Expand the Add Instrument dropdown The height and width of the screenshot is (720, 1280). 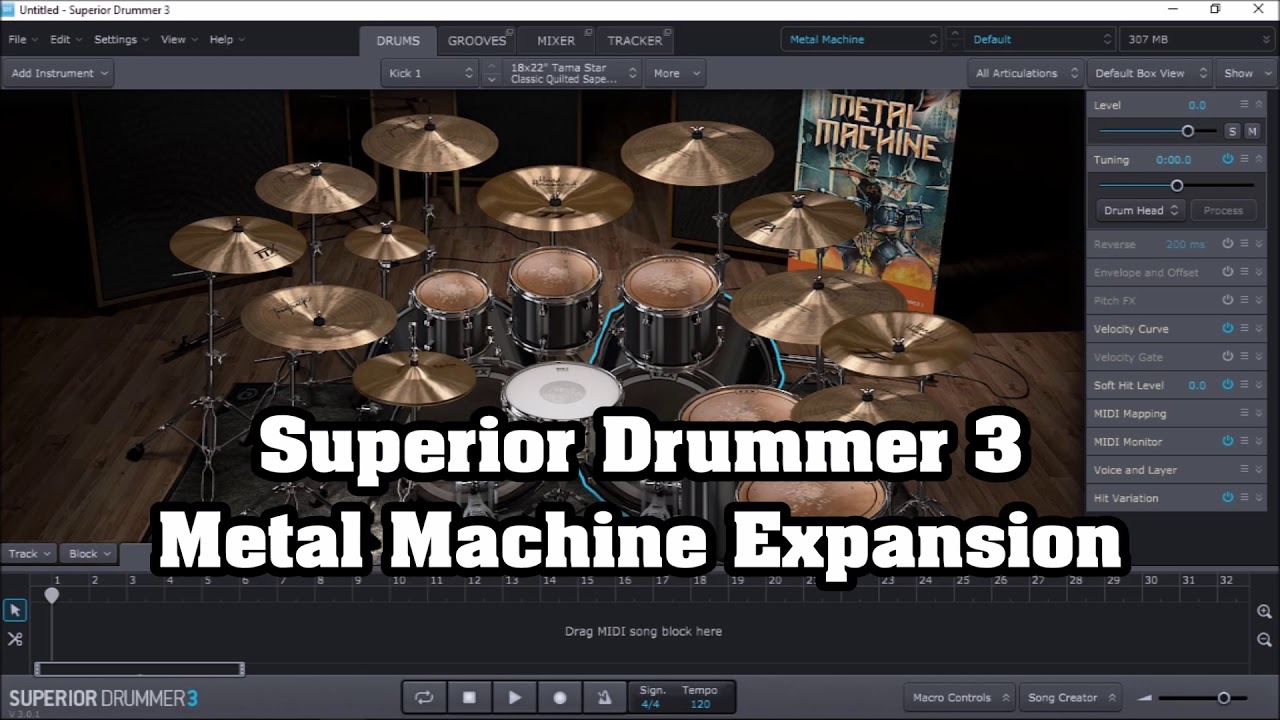point(59,73)
